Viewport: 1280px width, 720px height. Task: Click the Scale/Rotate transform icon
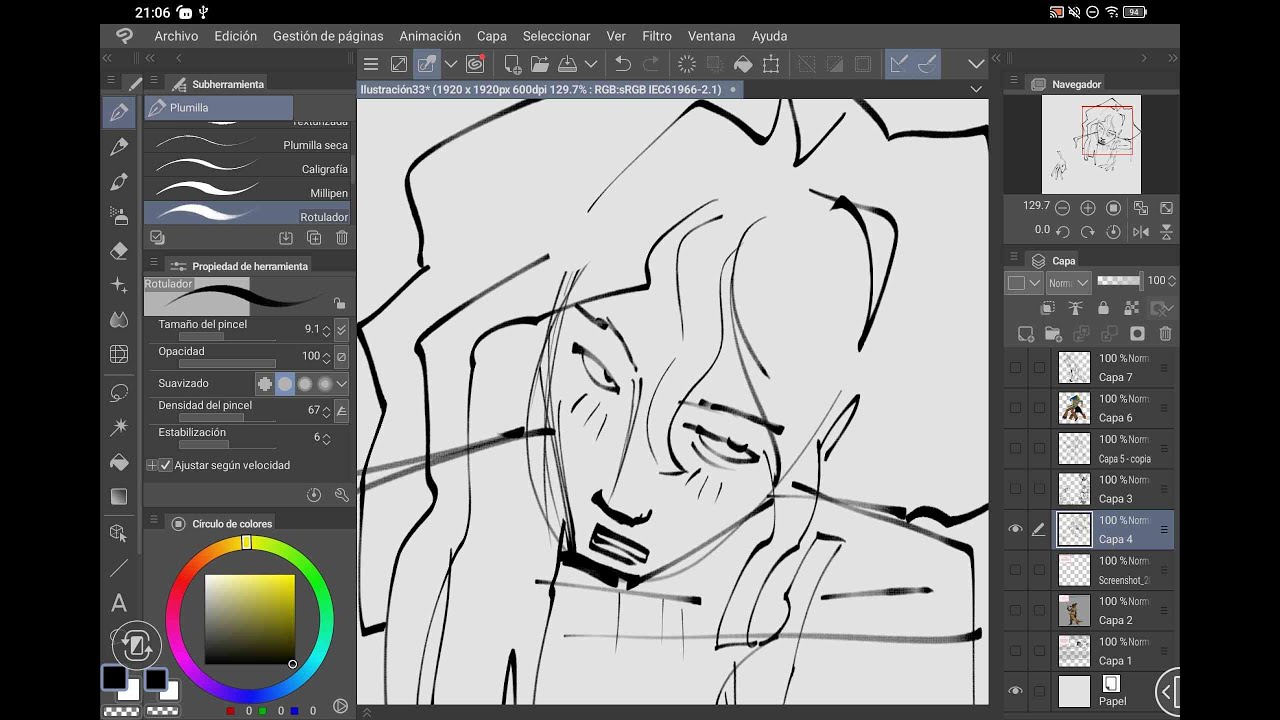pyautogui.click(x=771, y=64)
